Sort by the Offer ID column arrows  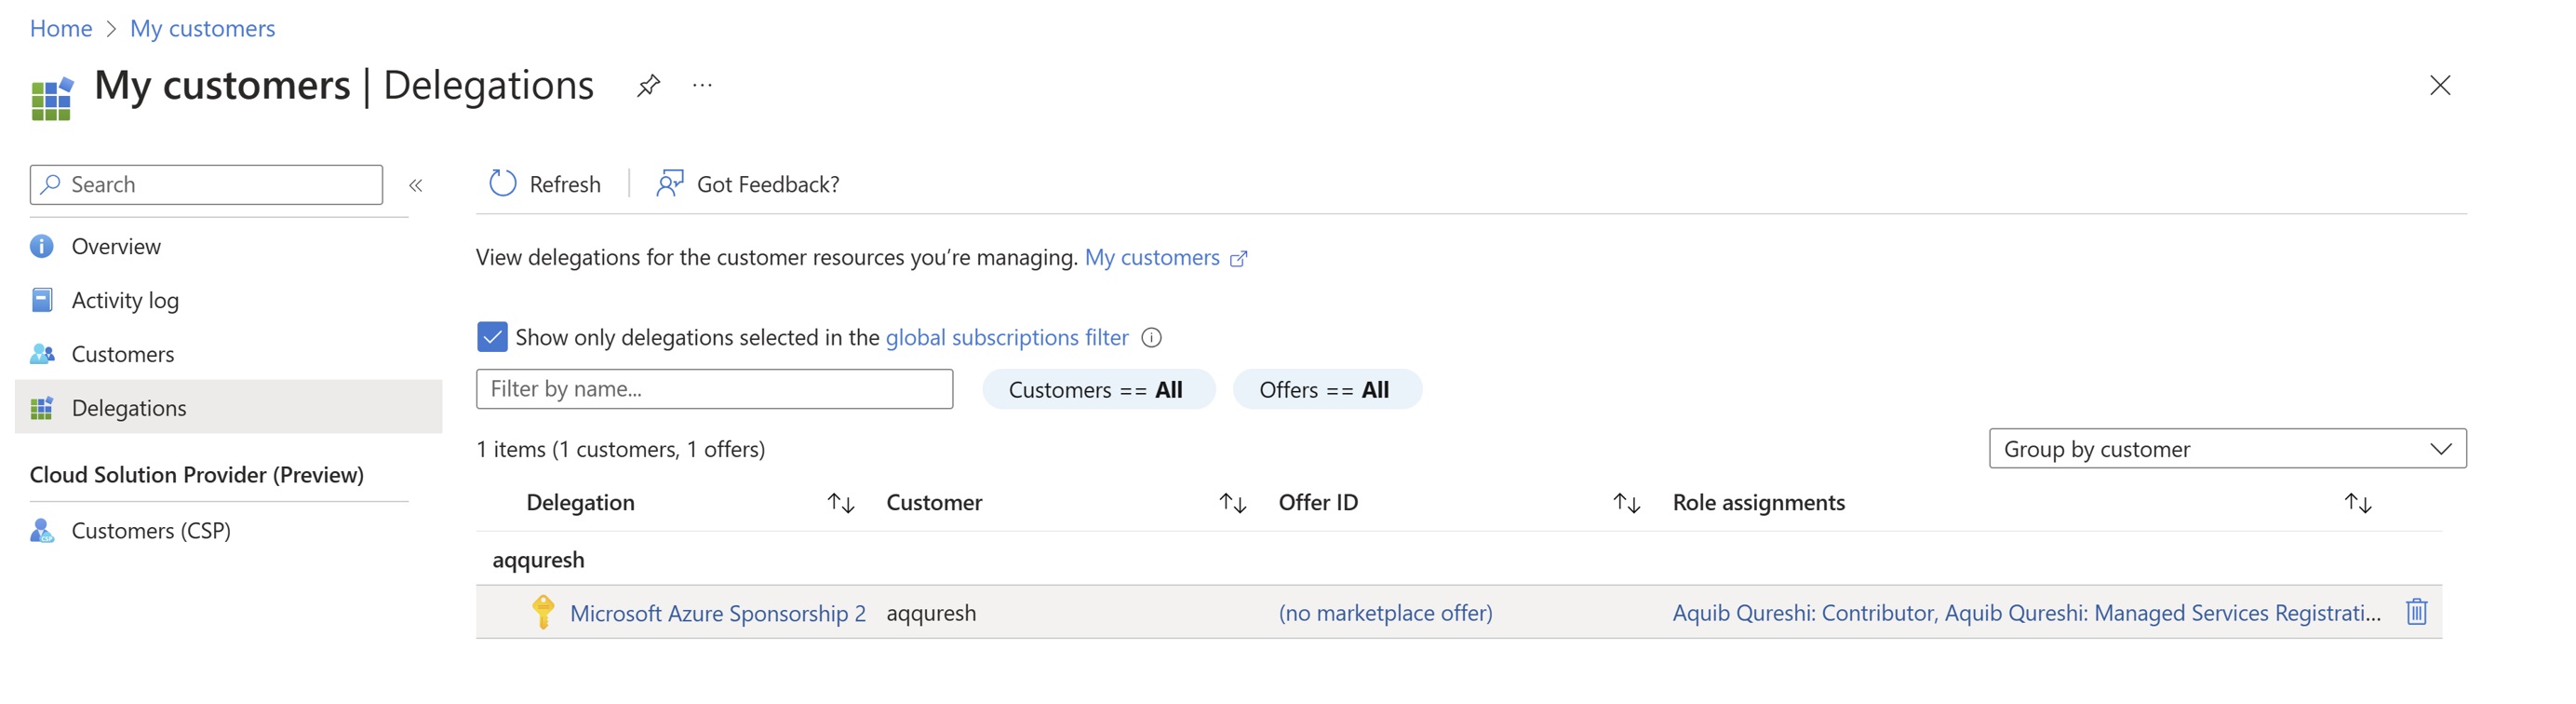coord(1626,503)
